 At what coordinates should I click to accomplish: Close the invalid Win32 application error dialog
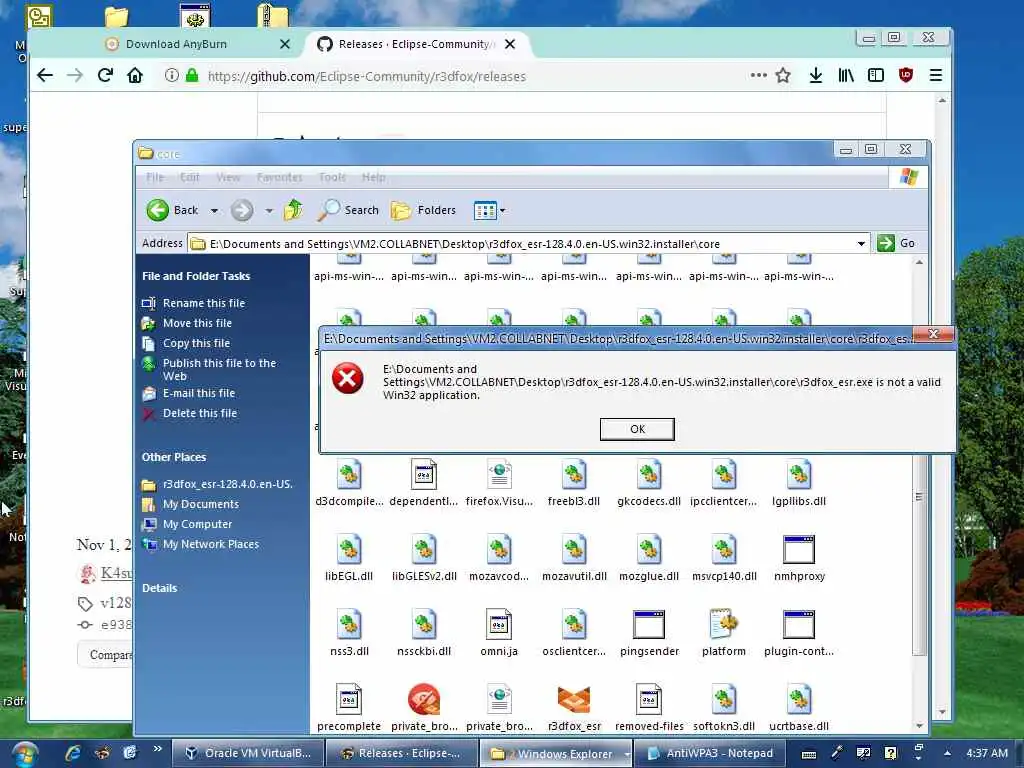[x=933, y=334]
